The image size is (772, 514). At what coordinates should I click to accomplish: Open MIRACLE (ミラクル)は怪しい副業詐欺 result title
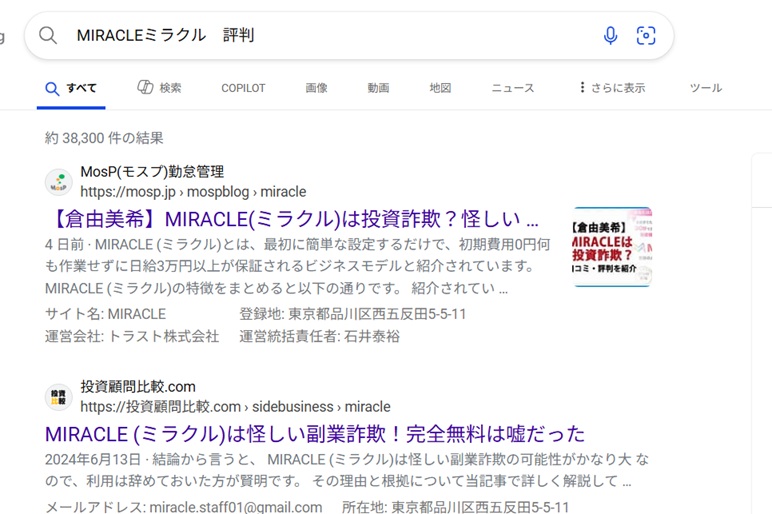coord(315,434)
